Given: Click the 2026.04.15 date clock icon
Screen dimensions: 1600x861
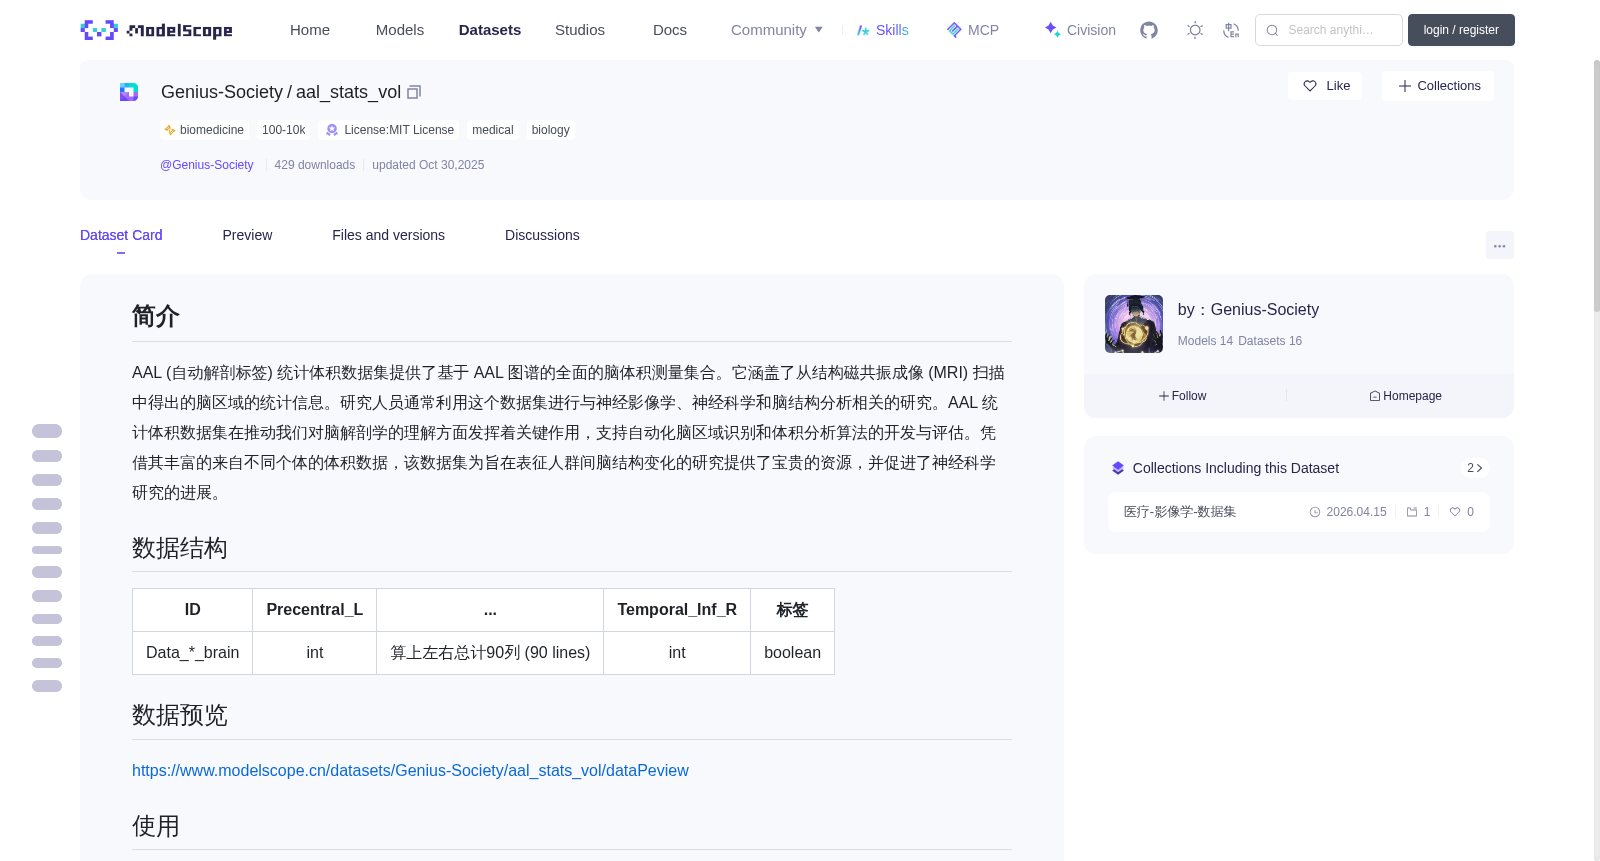Looking at the screenshot, I should [1315, 512].
